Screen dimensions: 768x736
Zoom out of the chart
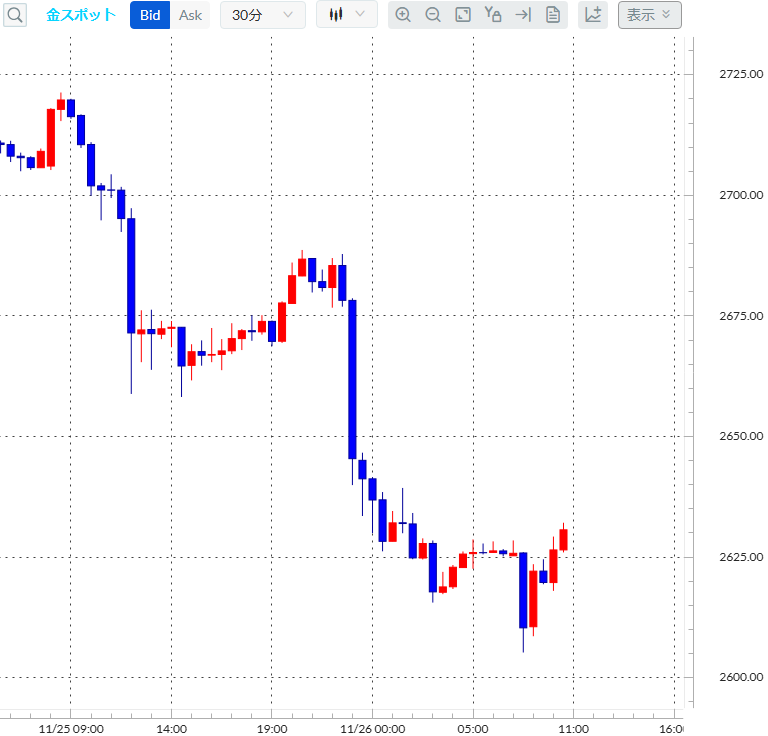[433, 15]
